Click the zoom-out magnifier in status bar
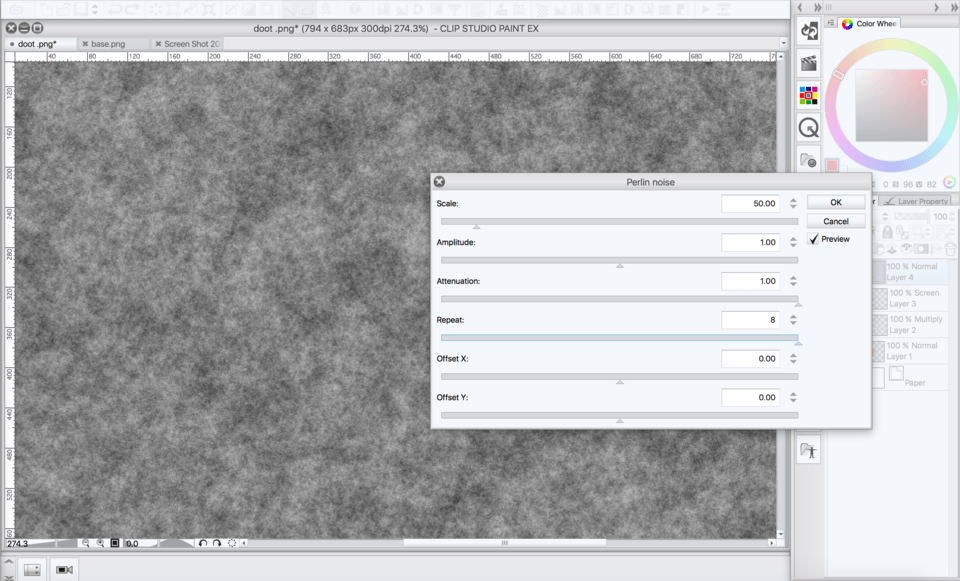Viewport: 960px width, 581px height. pos(85,543)
